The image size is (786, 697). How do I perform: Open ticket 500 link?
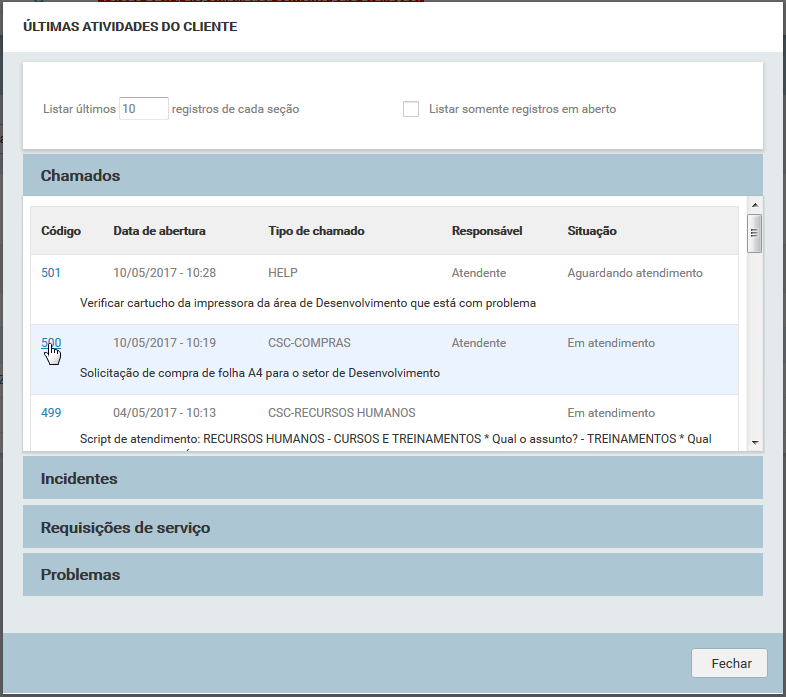[x=51, y=343]
